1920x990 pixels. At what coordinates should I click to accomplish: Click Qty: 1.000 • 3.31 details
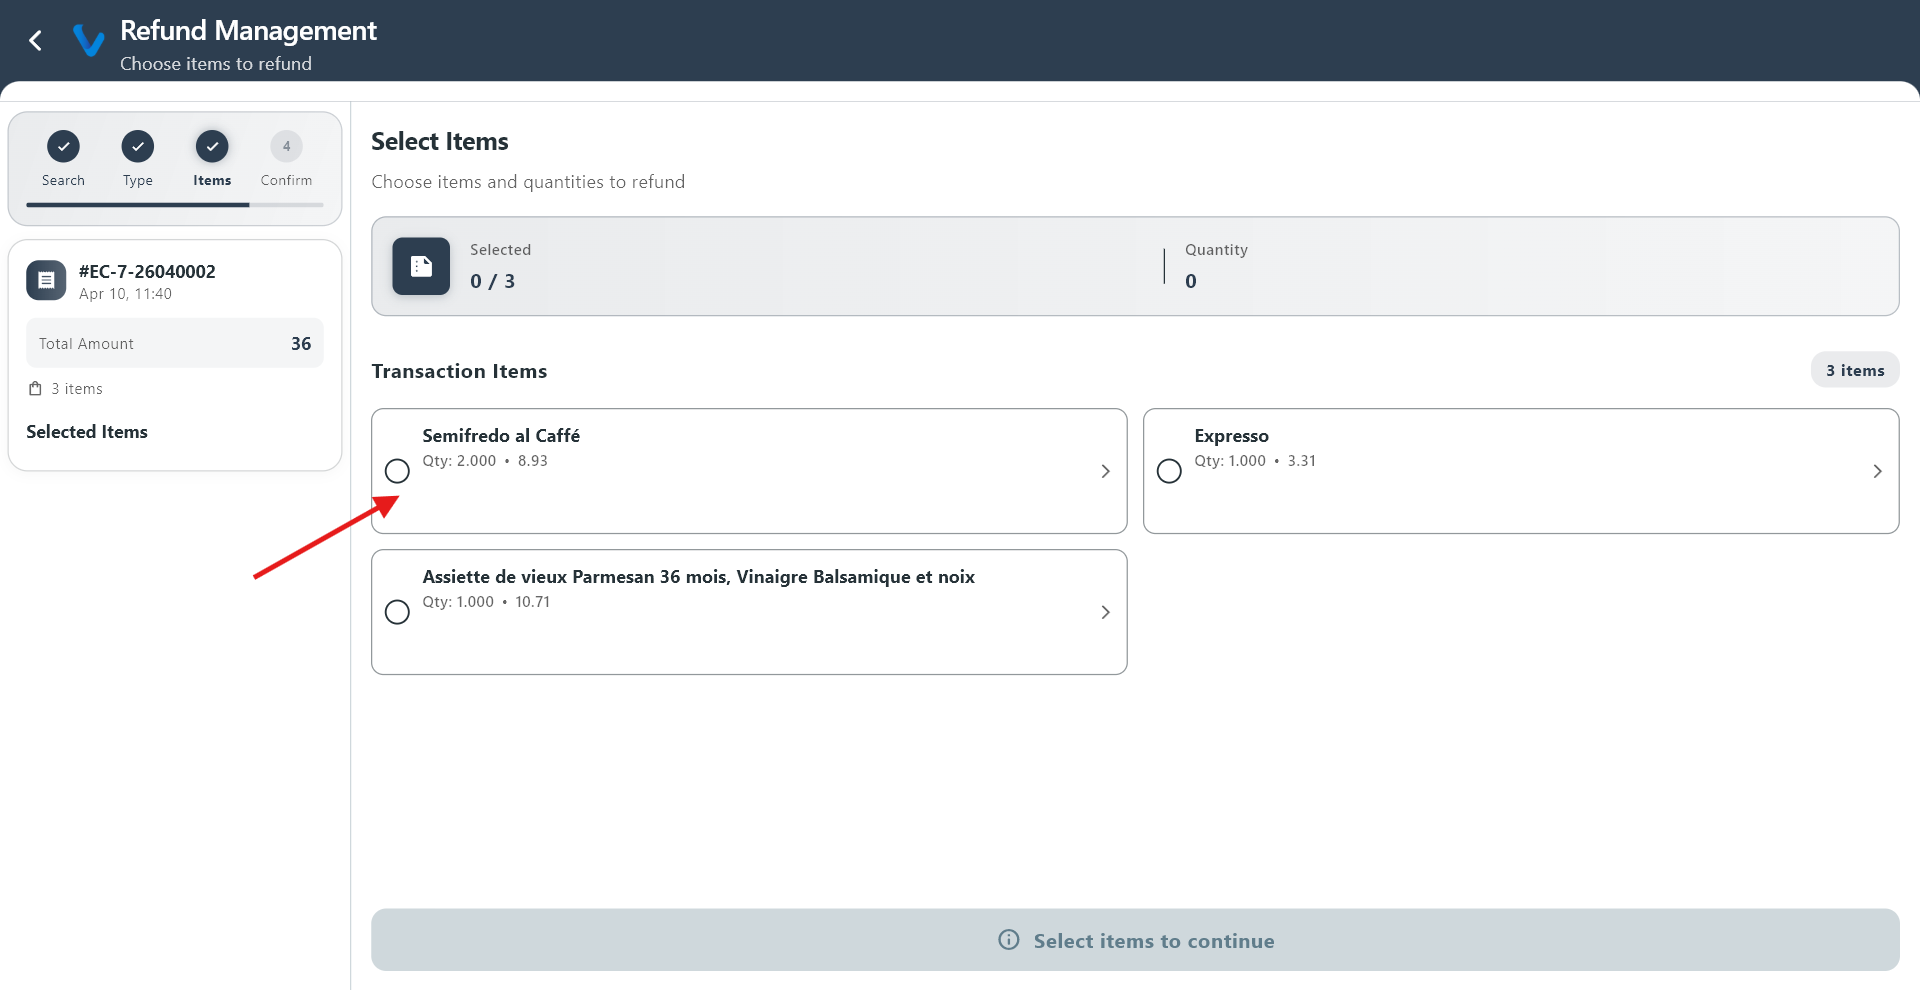[1255, 461]
